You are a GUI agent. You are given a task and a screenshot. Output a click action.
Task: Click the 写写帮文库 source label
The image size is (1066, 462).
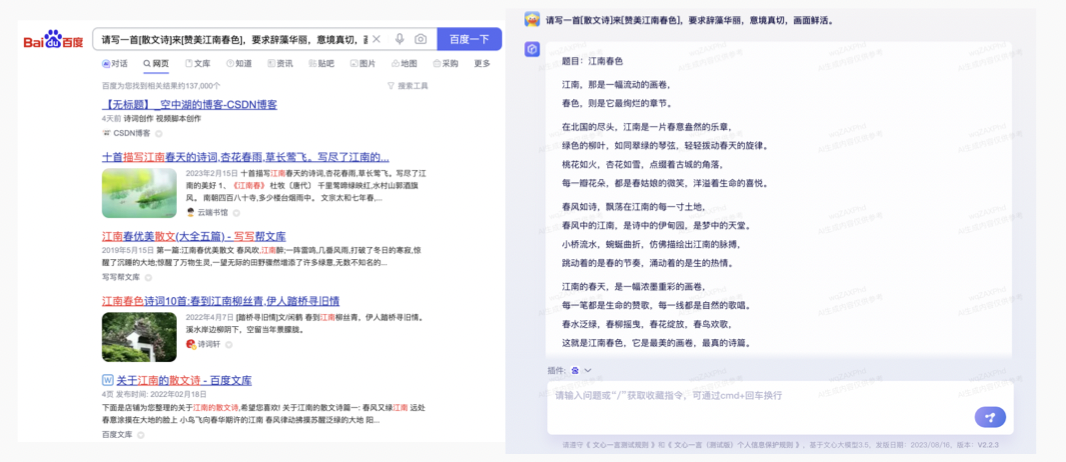pyautogui.click(x=121, y=277)
